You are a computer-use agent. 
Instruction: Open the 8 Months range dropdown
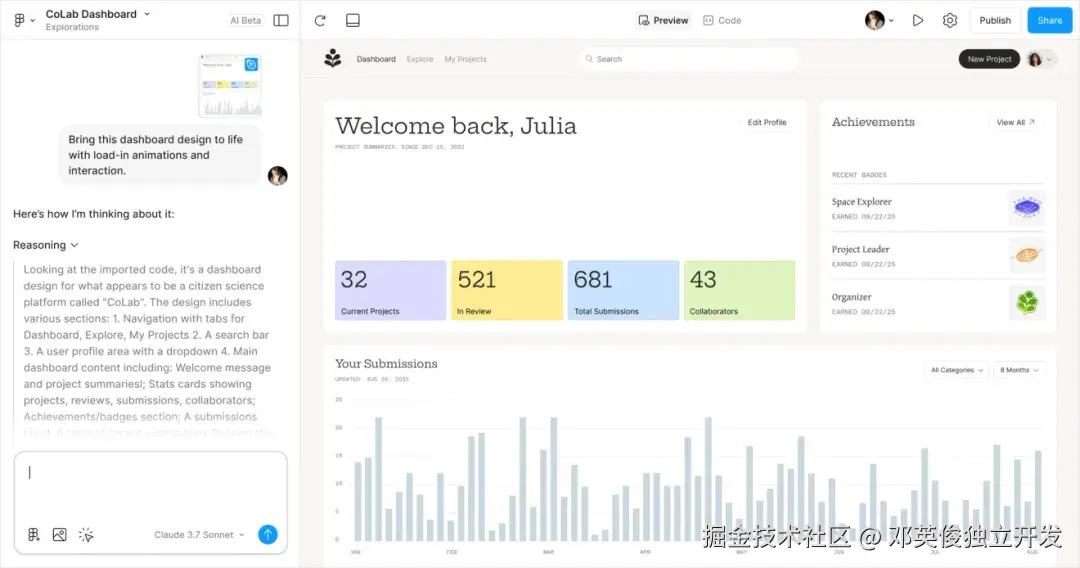(x=1019, y=370)
